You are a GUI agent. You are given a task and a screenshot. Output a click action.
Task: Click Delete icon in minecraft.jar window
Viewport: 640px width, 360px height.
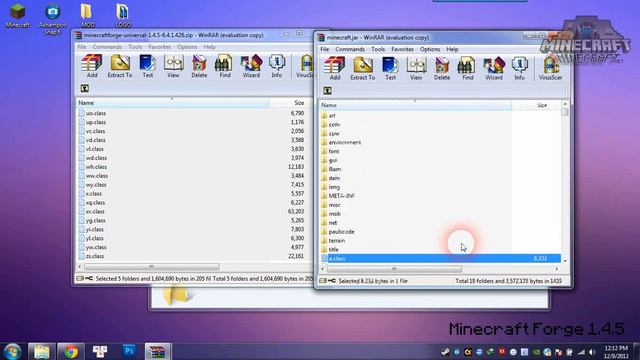442,68
